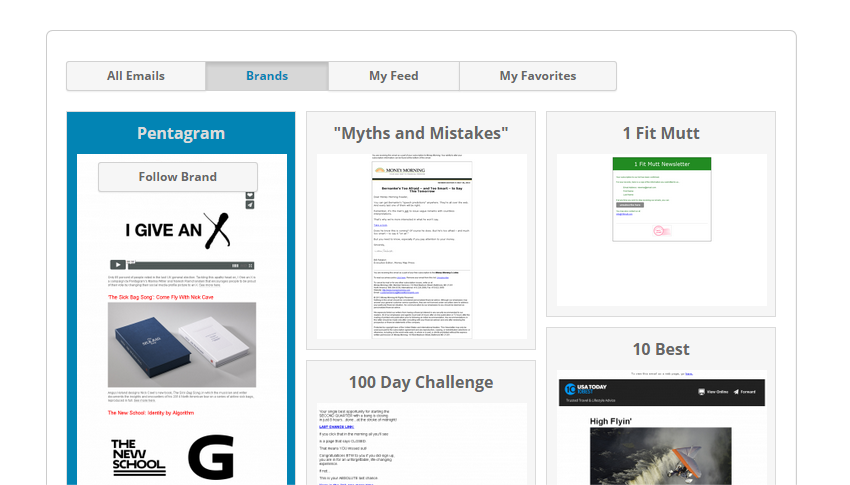Open the 1 Fit Mutt brand heading
This screenshot has width=850, height=485.
coord(661,133)
